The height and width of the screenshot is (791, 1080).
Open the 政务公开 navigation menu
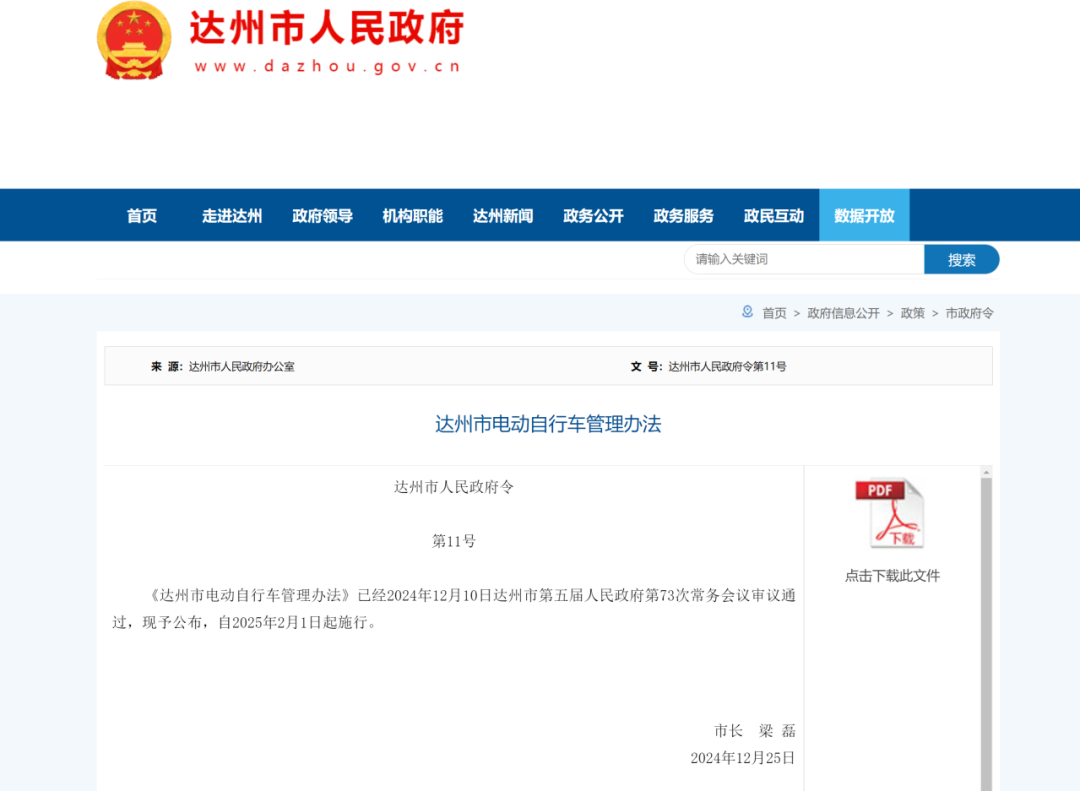(x=593, y=214)
